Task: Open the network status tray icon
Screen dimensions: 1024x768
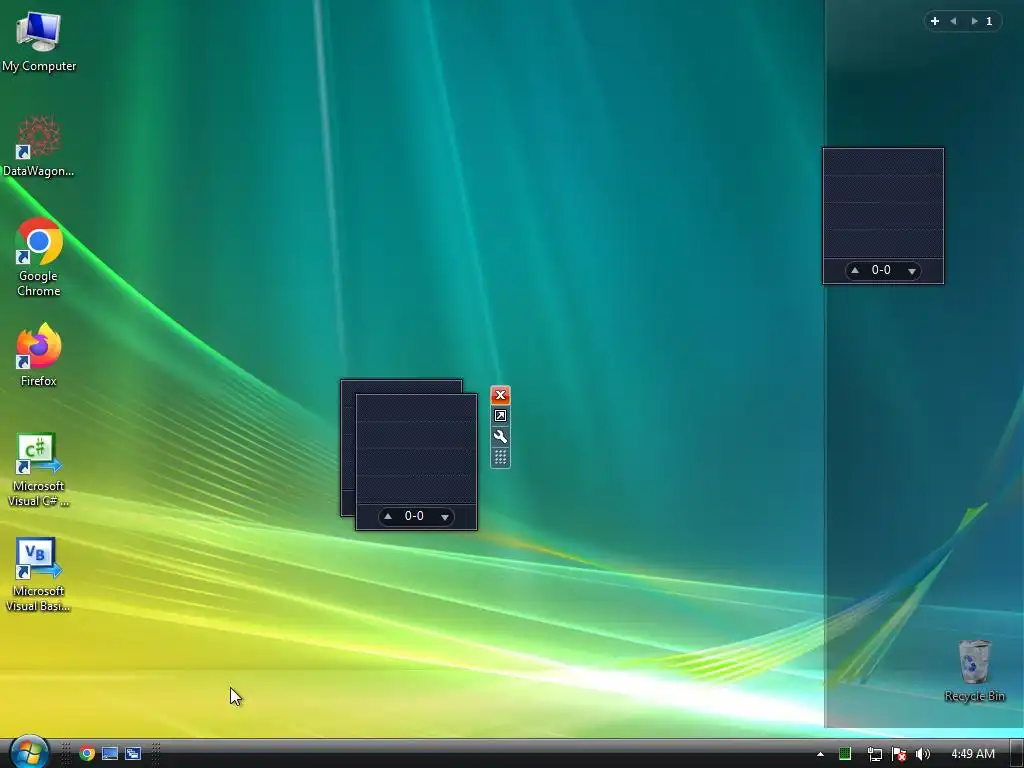Action: tap(874, 754)
